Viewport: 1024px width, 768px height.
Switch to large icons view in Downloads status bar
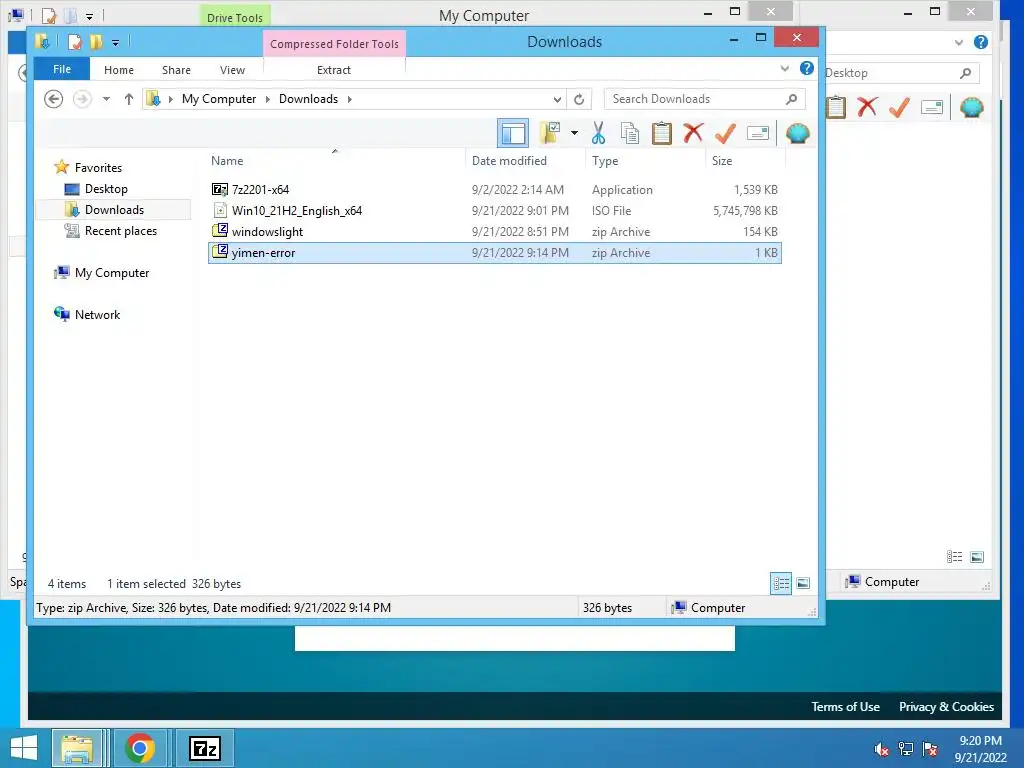click(x=803, y=583)
